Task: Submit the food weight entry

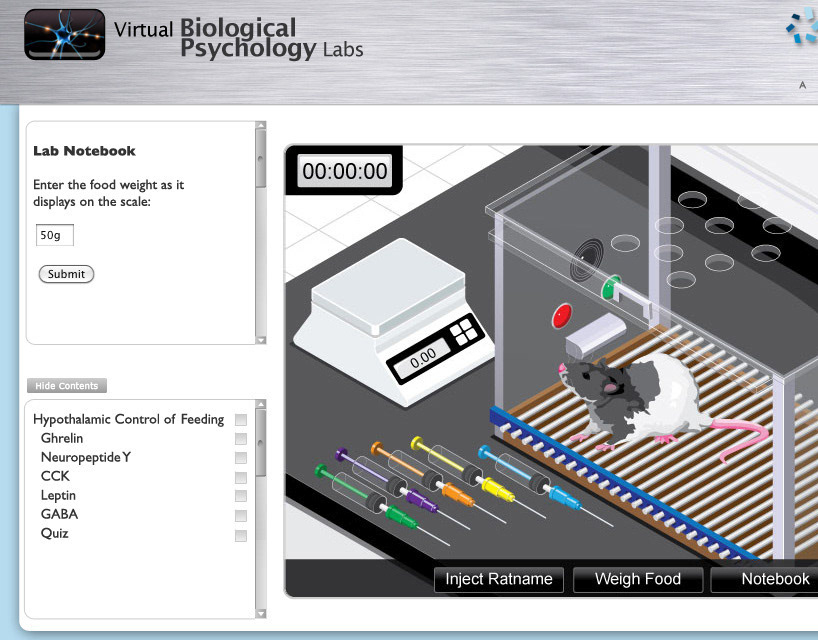Action: [66, 274]
